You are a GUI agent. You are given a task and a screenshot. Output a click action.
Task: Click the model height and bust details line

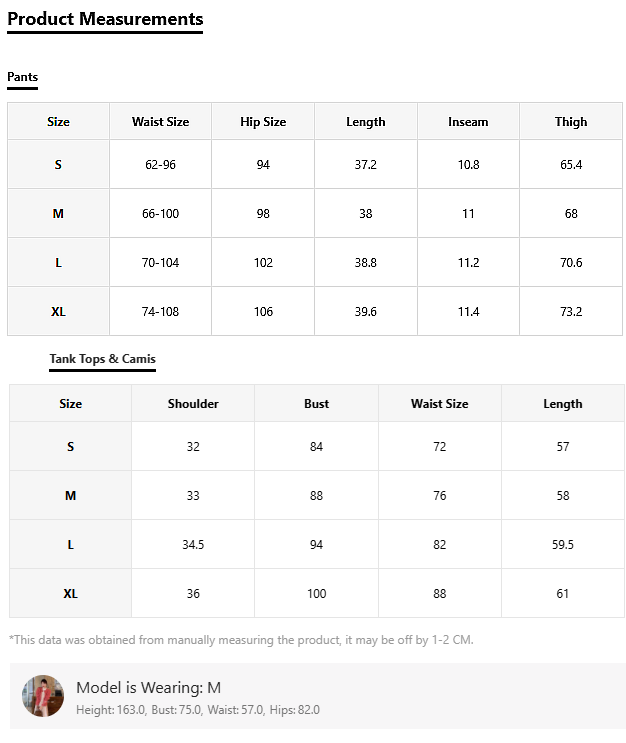[198, 710]
